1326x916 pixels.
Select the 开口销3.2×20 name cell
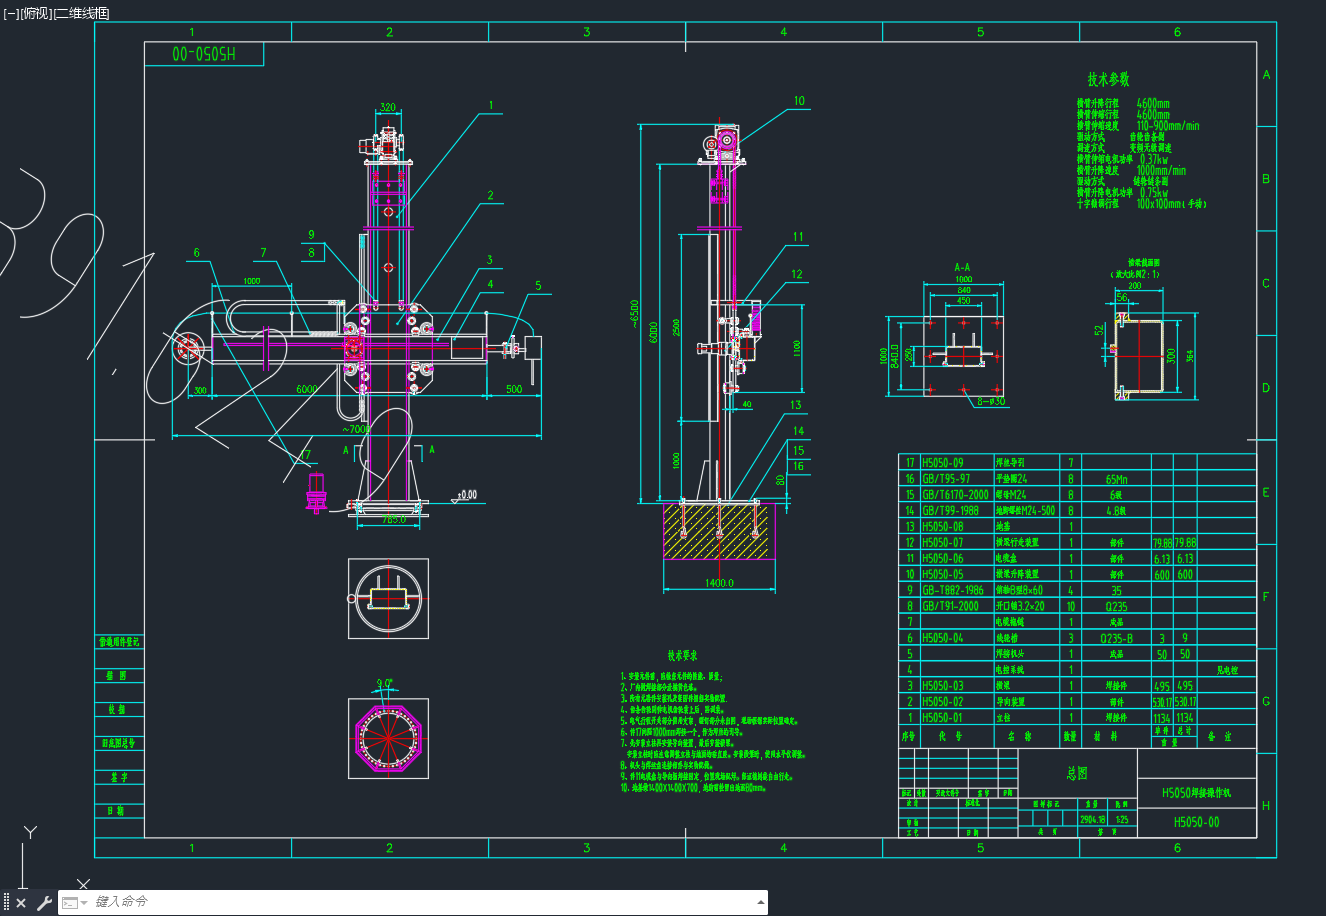tap(1020, 606)
